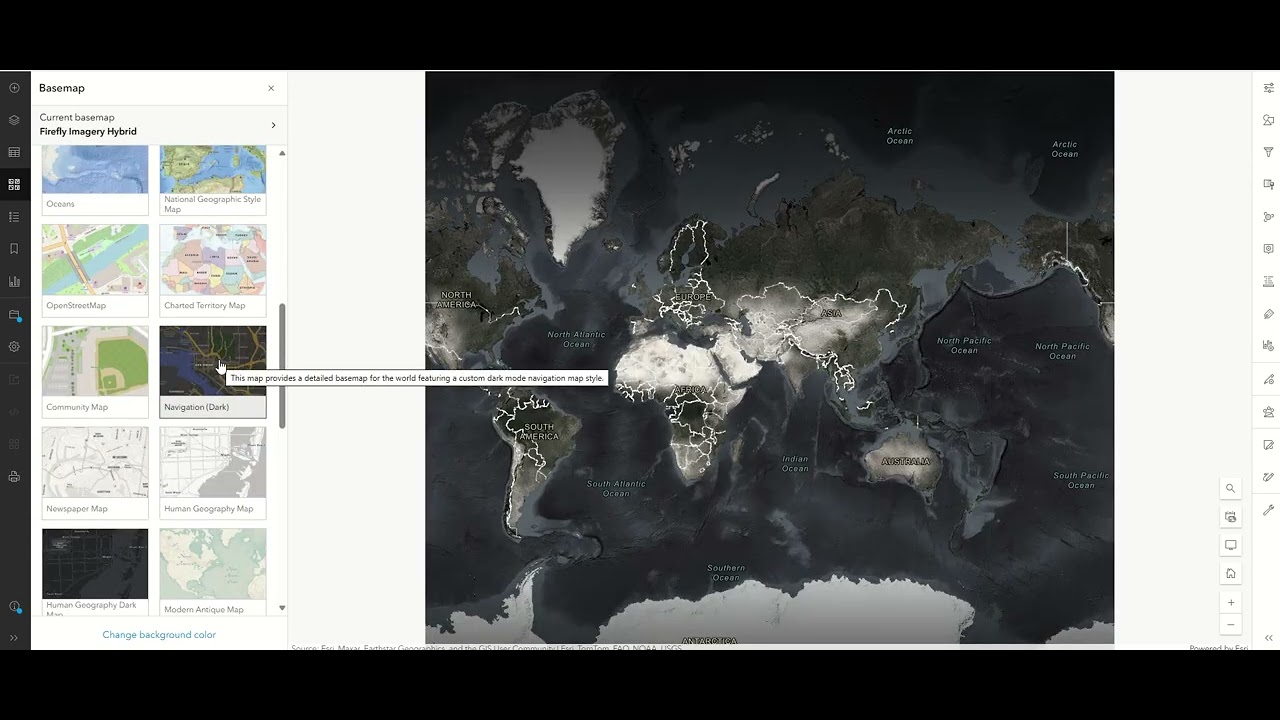
Task: Choose the Human Geography Dark Map basemap
Action: [x=95, y=571]
